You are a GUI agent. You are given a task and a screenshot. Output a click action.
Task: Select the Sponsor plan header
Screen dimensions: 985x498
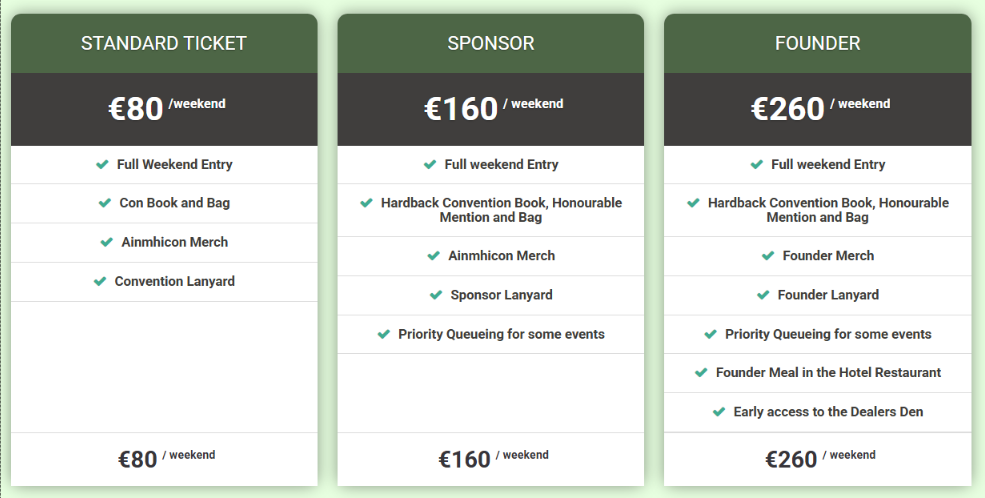[x=491, y=44]
